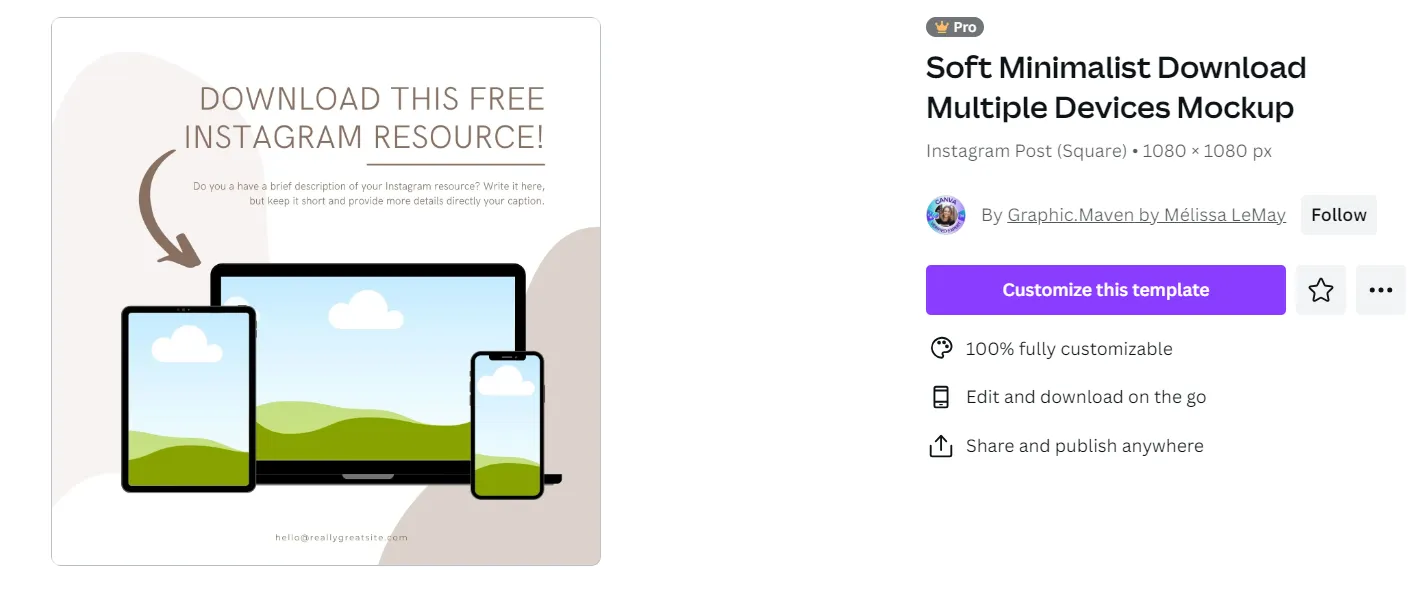This screenshot has height=598, width=1427.
Task: Customize this template
Action: (x=1105, y=290)
